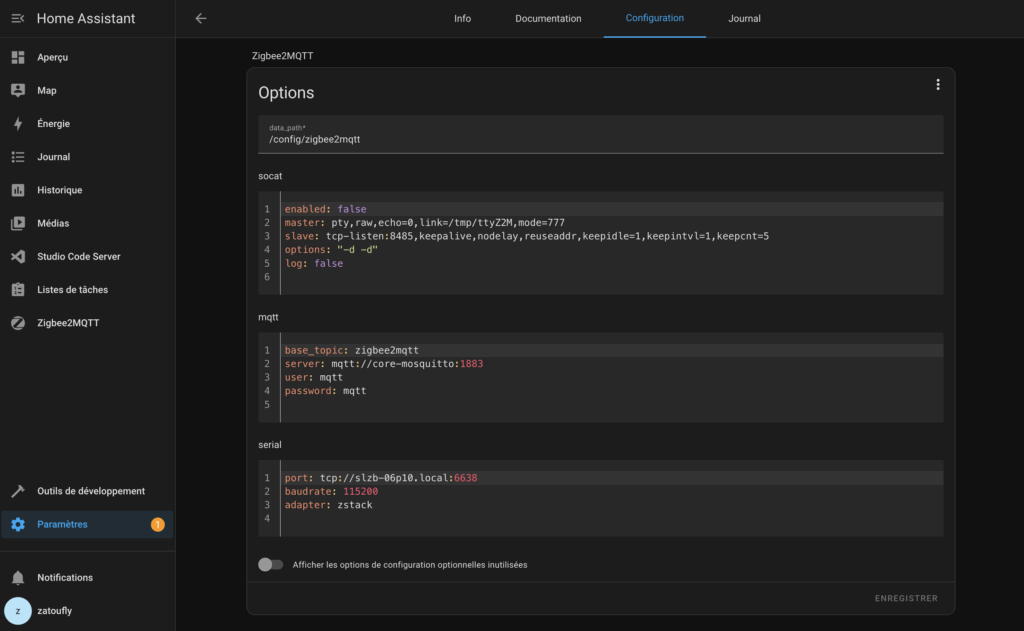Click the Home Assistant title
The image size is (1024, 631).
[x=86, y=18]
